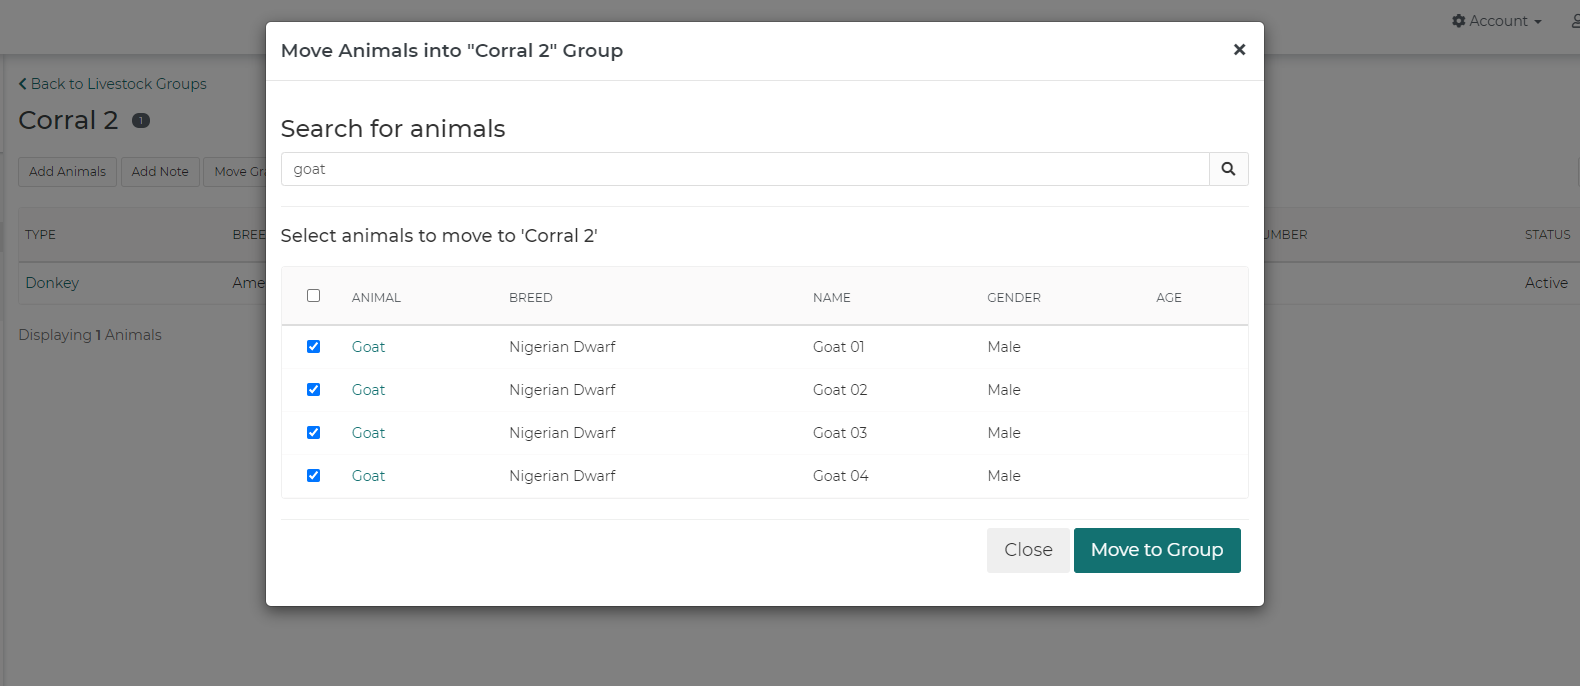This screenshot has height=686, width=1580.
Task: Click the back chevron beside Livestock Groups
Action: [23, 84]
